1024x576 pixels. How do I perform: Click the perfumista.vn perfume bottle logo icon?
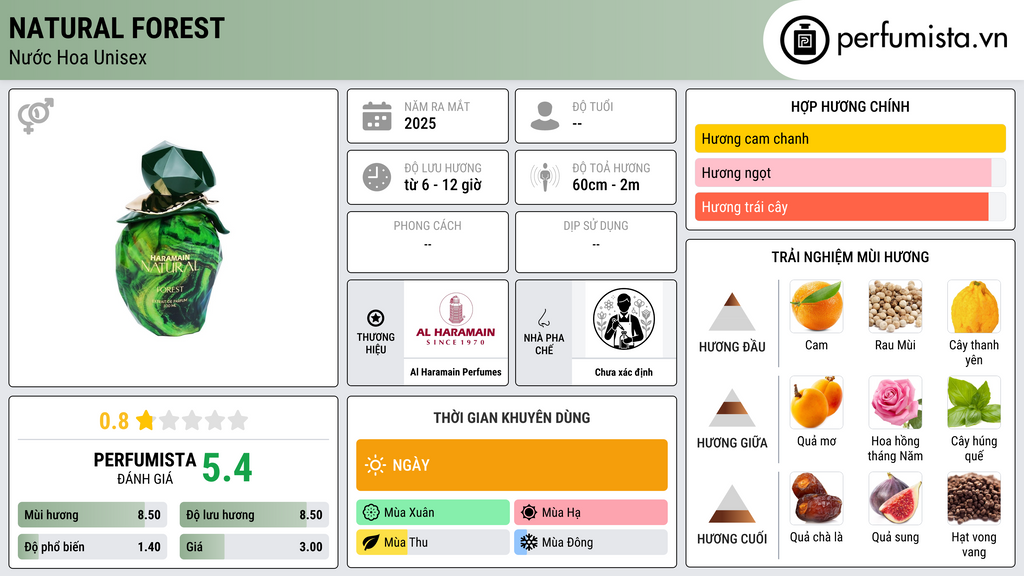point(804,40)
